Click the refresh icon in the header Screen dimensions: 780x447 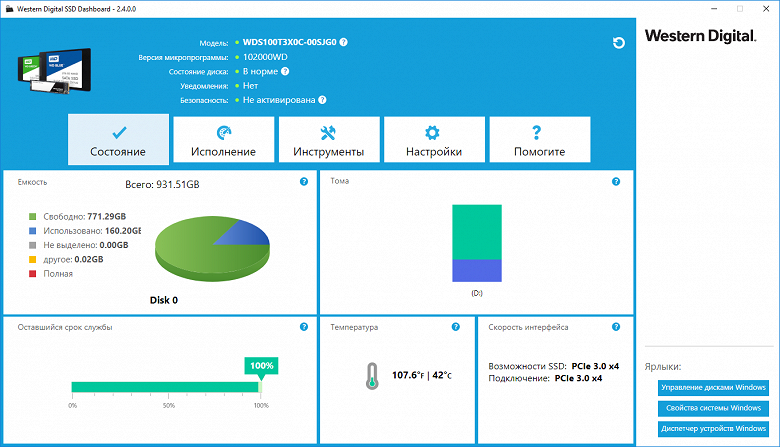point(618,43)
